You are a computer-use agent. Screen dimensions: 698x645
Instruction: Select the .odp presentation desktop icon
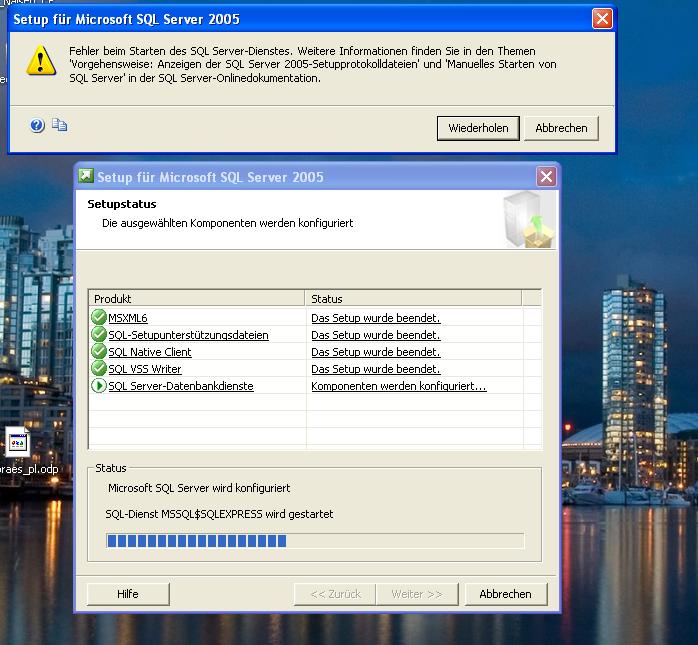pos(18,442)
